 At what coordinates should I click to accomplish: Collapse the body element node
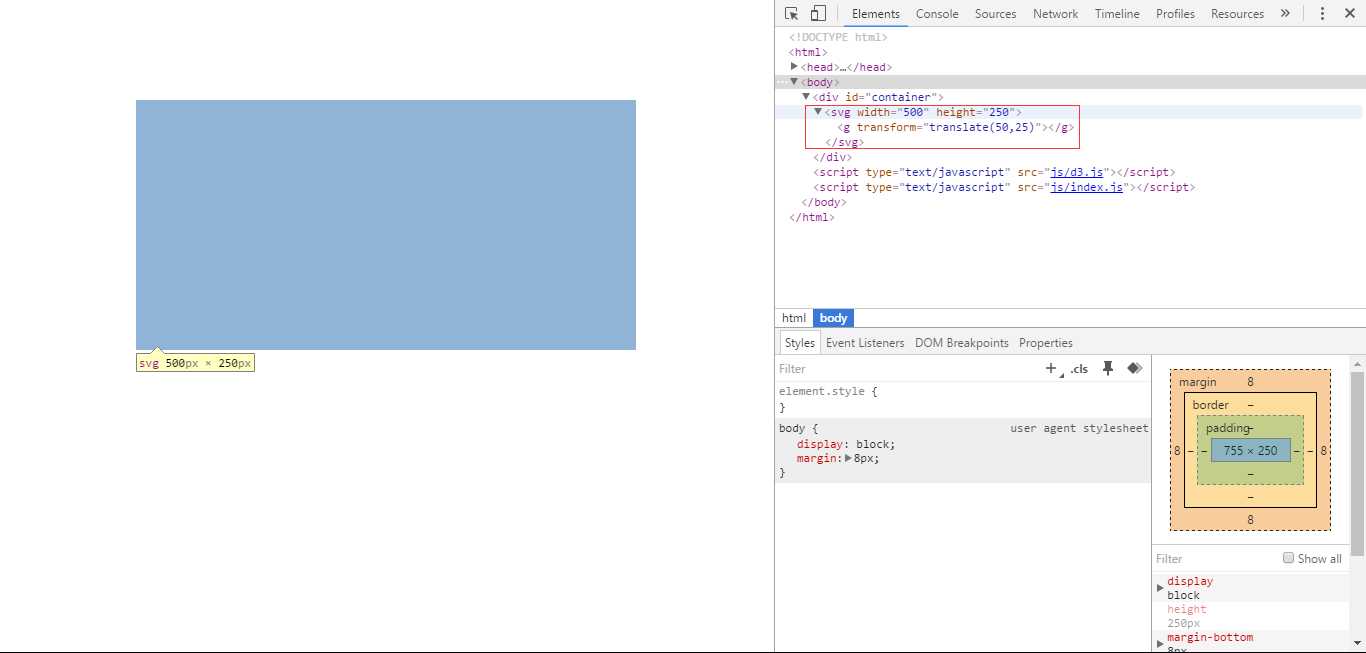[x=794, y=82]
